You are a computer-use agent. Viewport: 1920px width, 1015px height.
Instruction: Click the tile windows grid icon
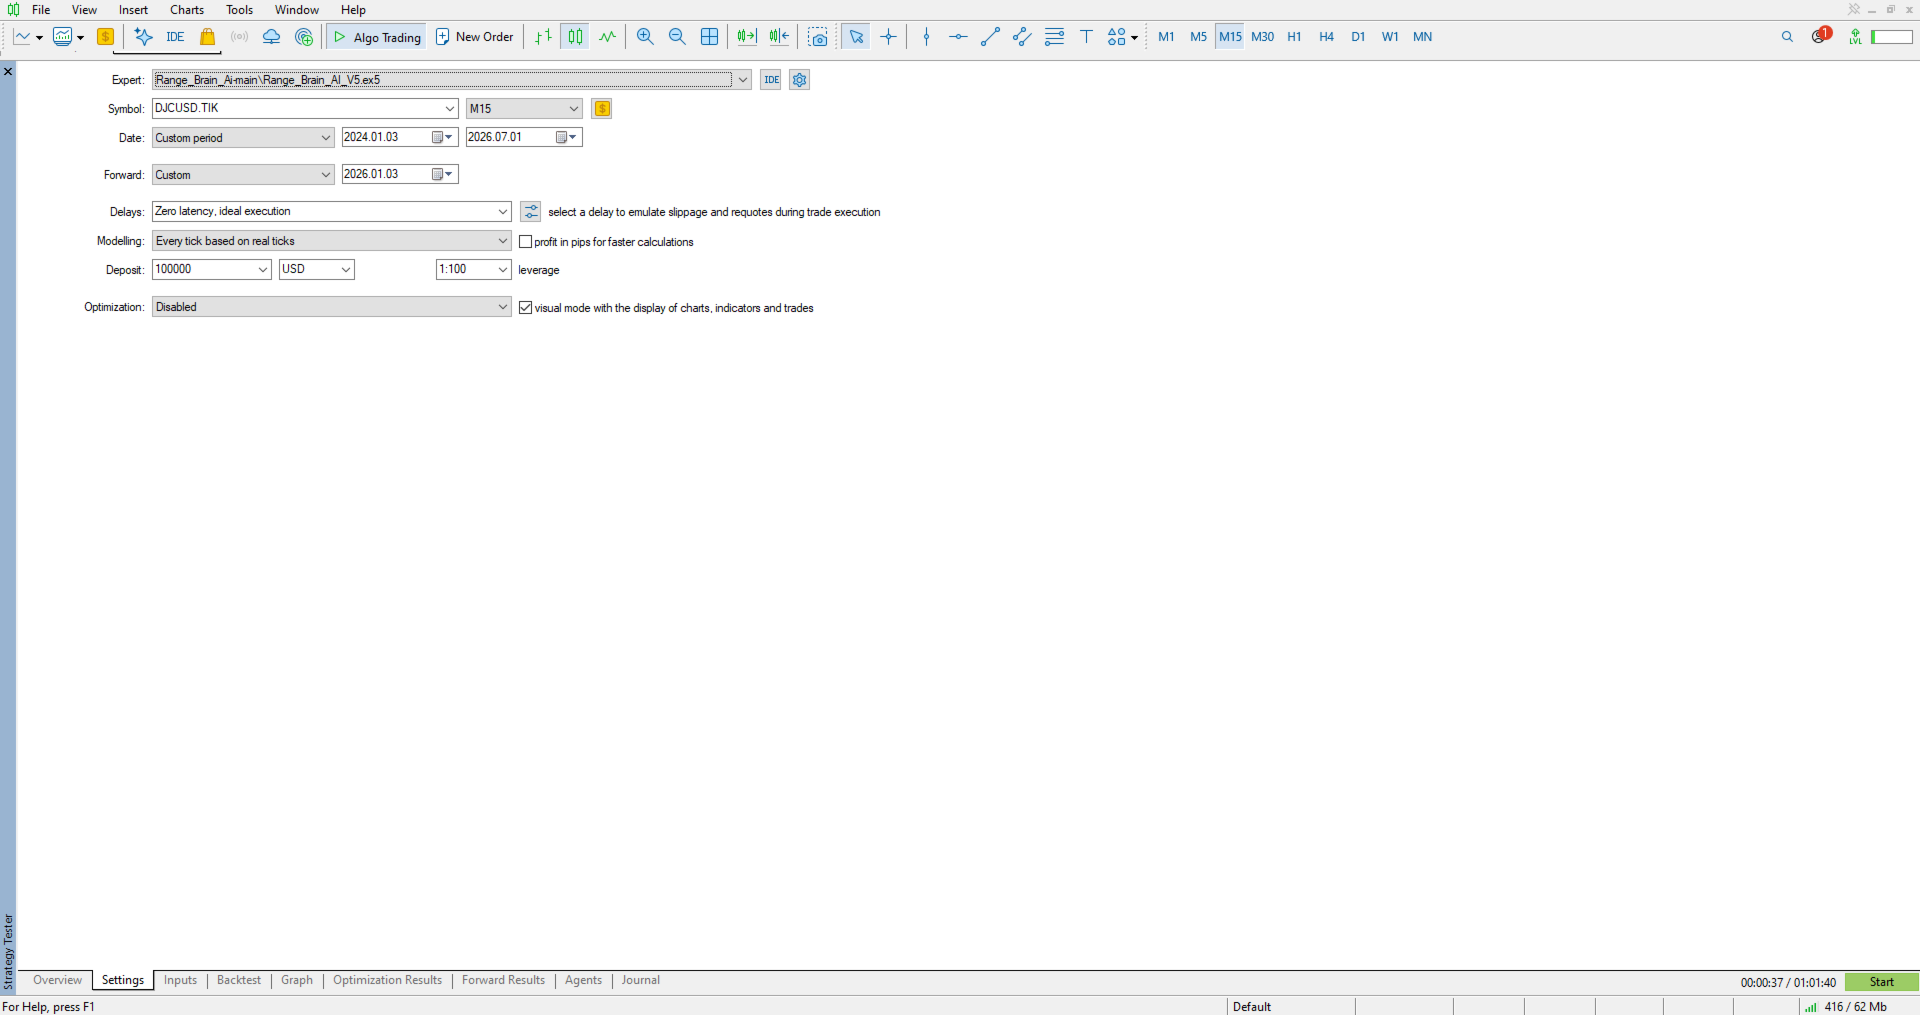click(709, 37)
